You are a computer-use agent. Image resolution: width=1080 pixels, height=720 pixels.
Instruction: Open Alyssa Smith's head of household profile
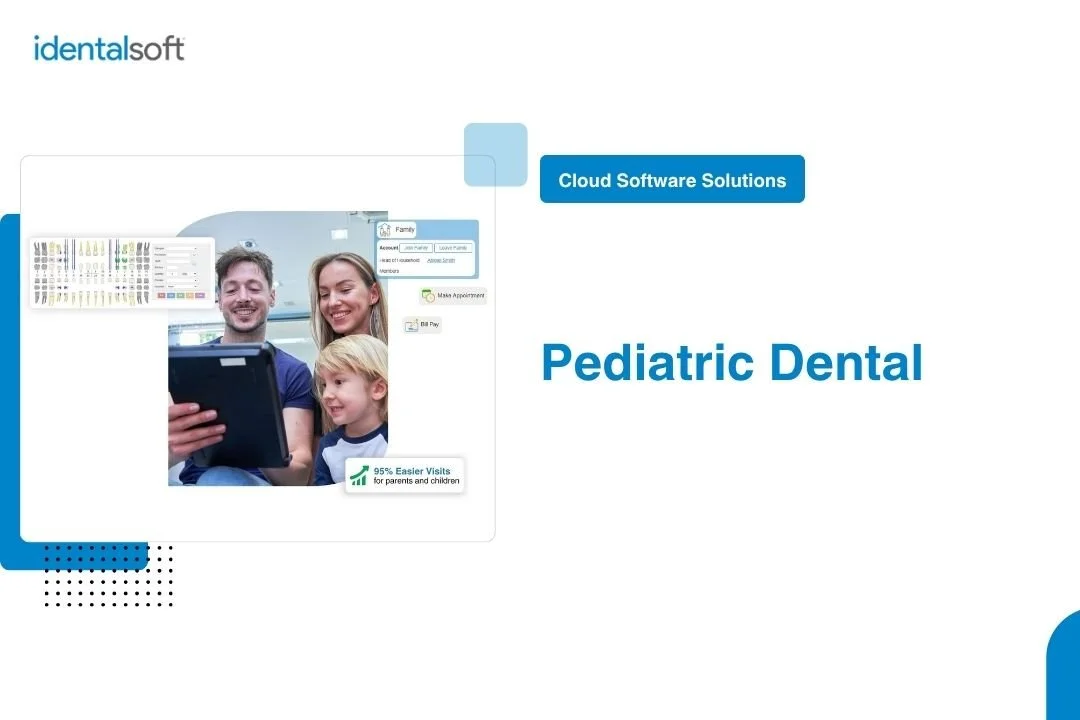pyautogui.click(x=441, y=260)
